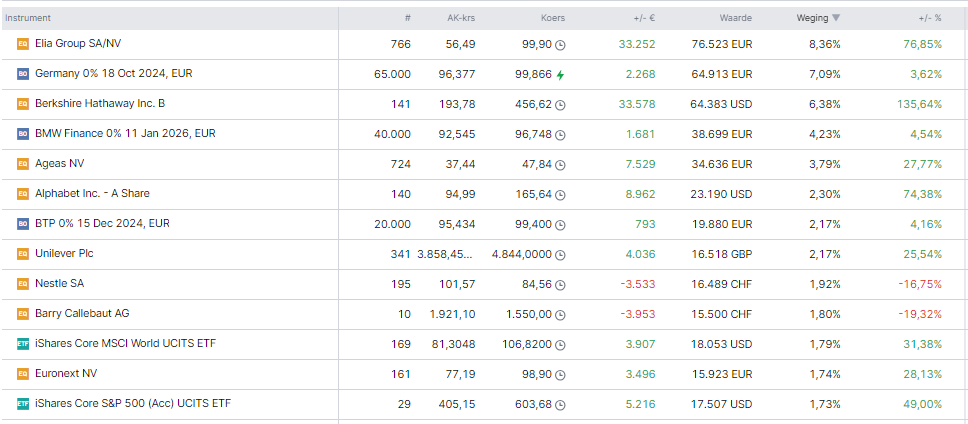Open iShares Core MSCI World UCITS ETF

coord(126,343)
